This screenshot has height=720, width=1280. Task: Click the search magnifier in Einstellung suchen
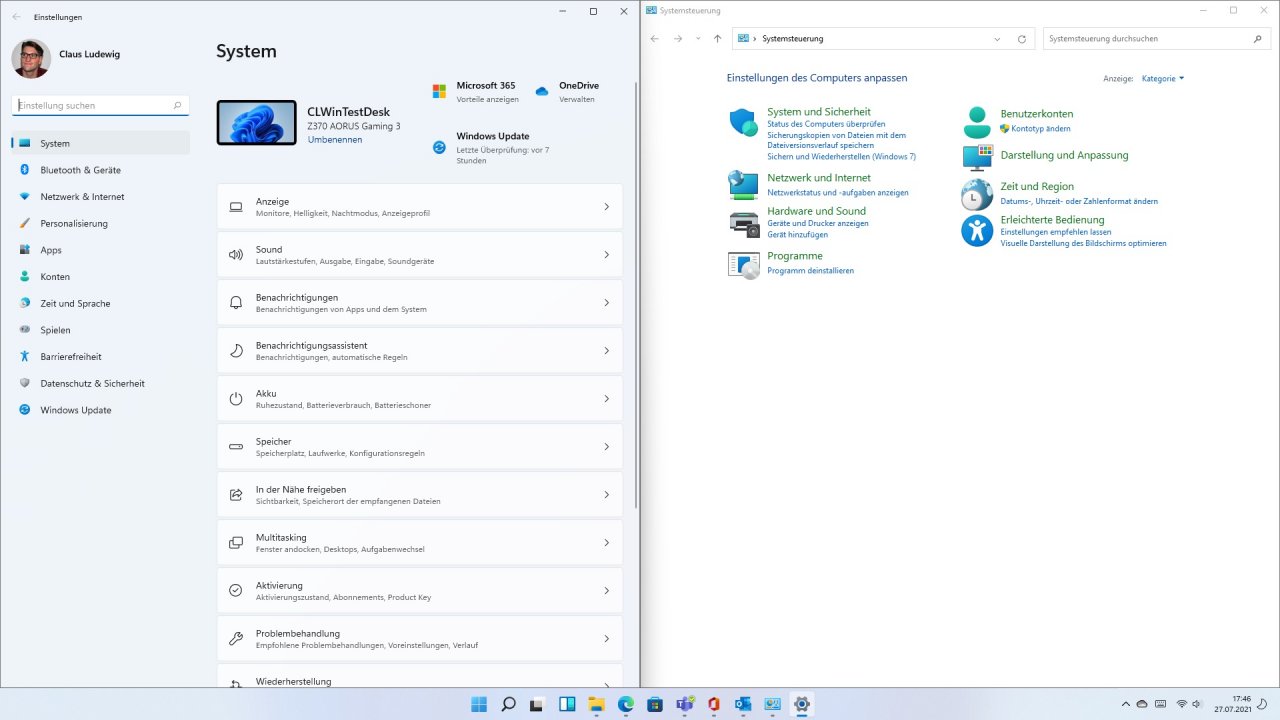point(178,105)
